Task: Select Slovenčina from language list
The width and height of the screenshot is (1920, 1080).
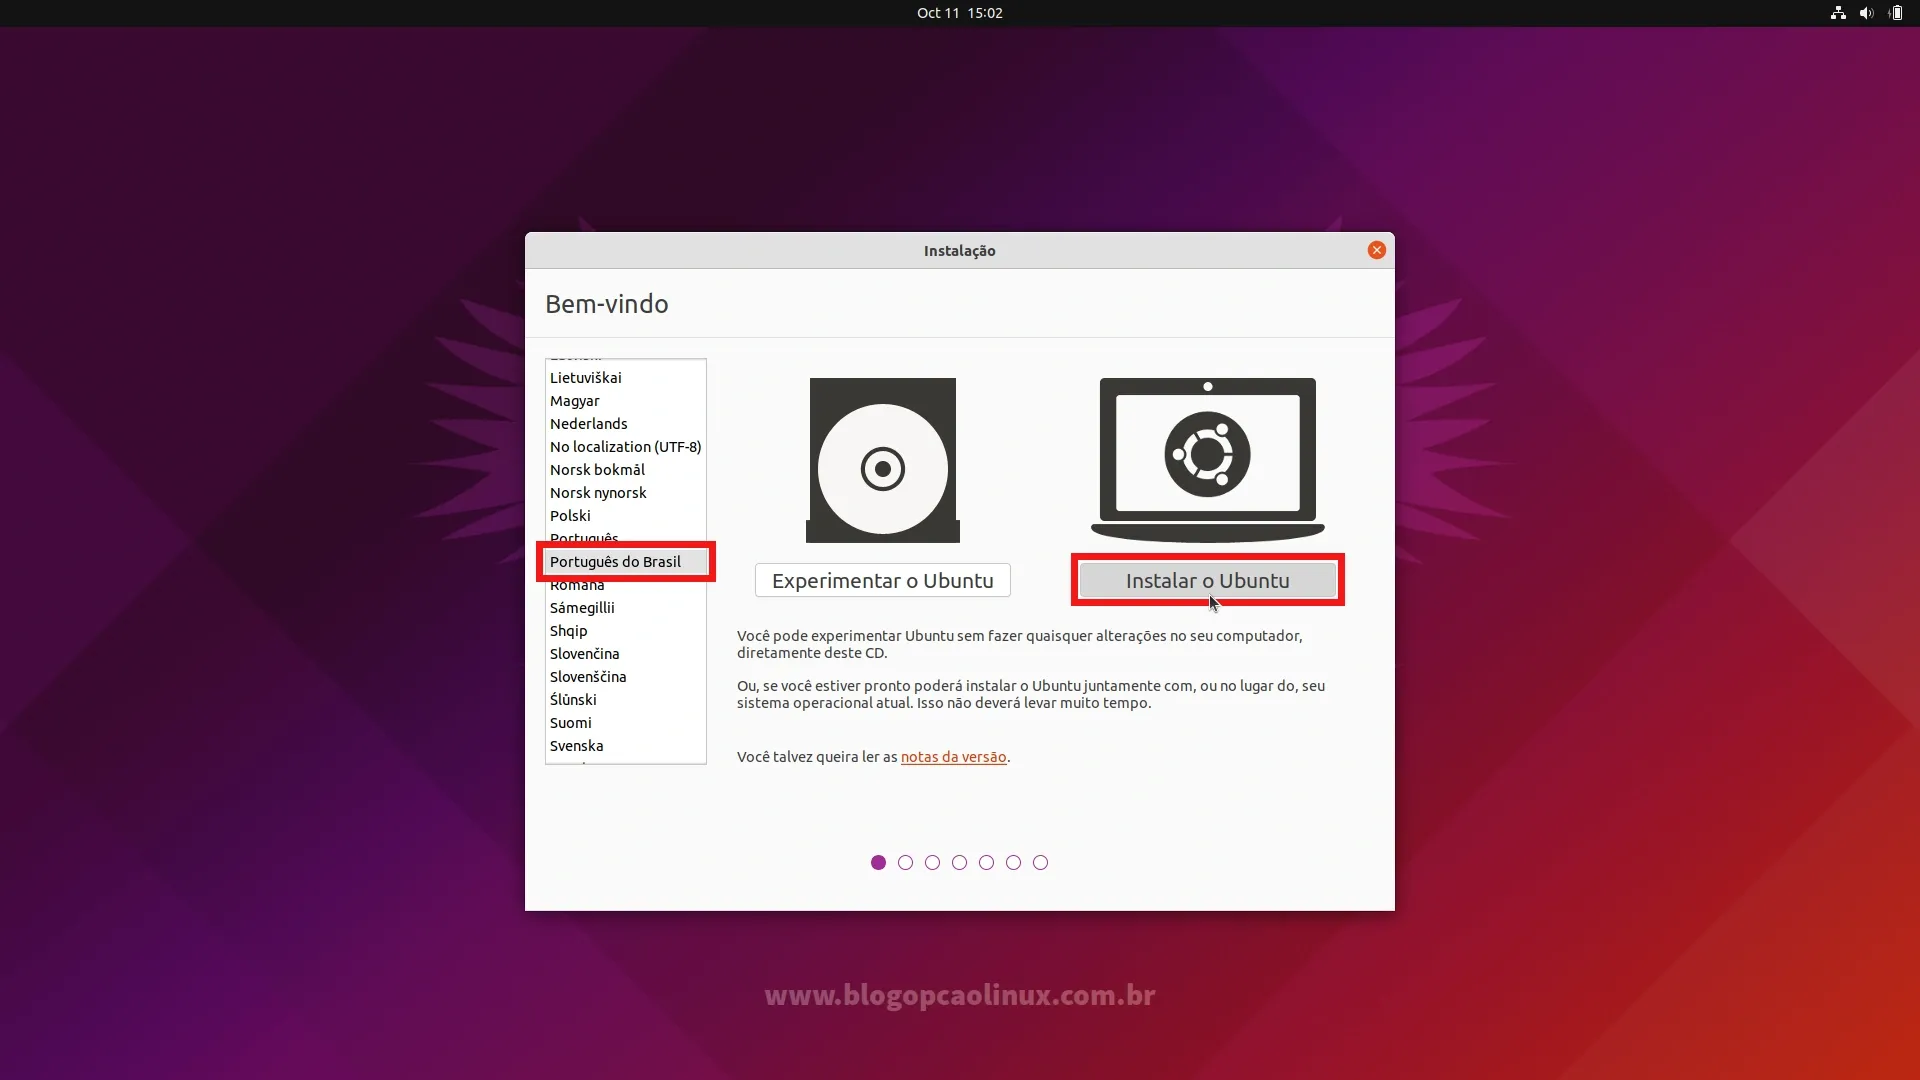Action: tap(585, 653)
